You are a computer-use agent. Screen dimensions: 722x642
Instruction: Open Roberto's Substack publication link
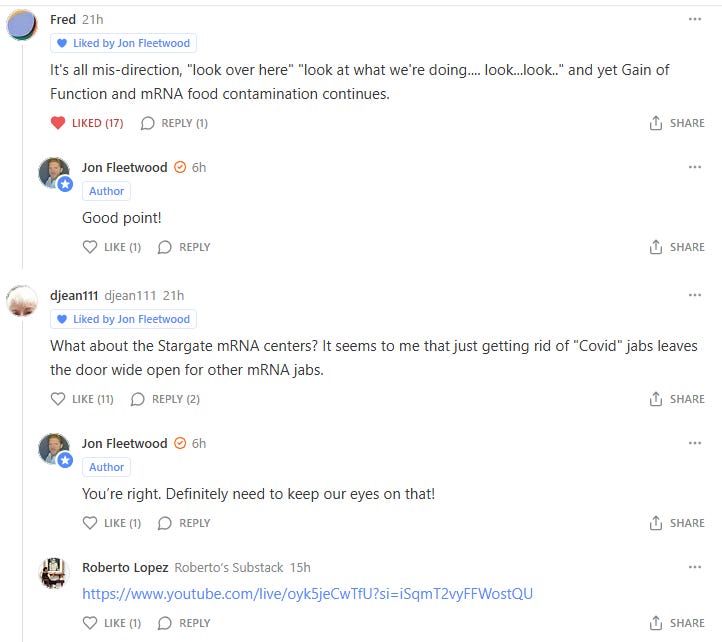pos(229,567)
